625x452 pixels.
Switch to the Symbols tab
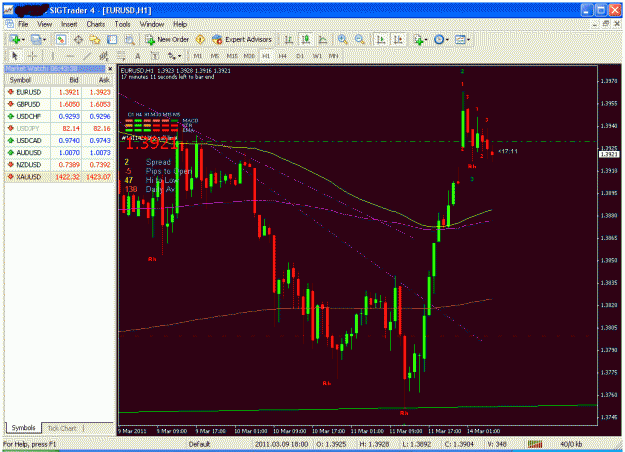click(x=24, y=428)
